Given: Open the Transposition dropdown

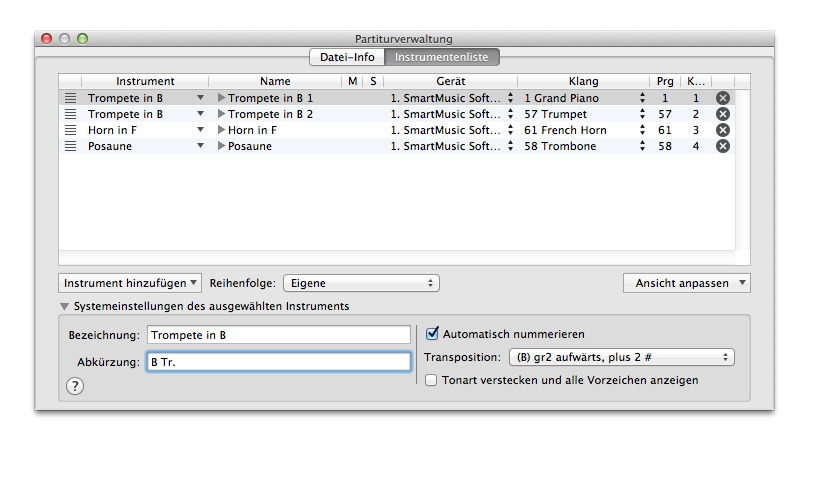Looking at the screenshot, I should click(621, 357).
